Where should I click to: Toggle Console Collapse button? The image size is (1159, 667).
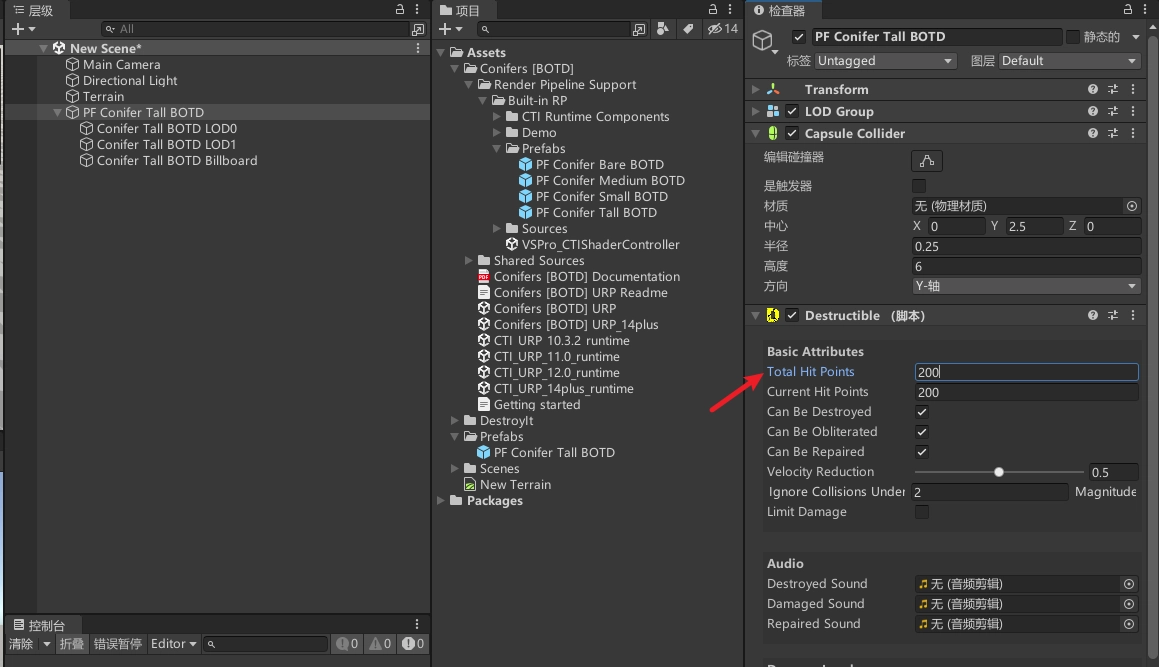point(72,644)
